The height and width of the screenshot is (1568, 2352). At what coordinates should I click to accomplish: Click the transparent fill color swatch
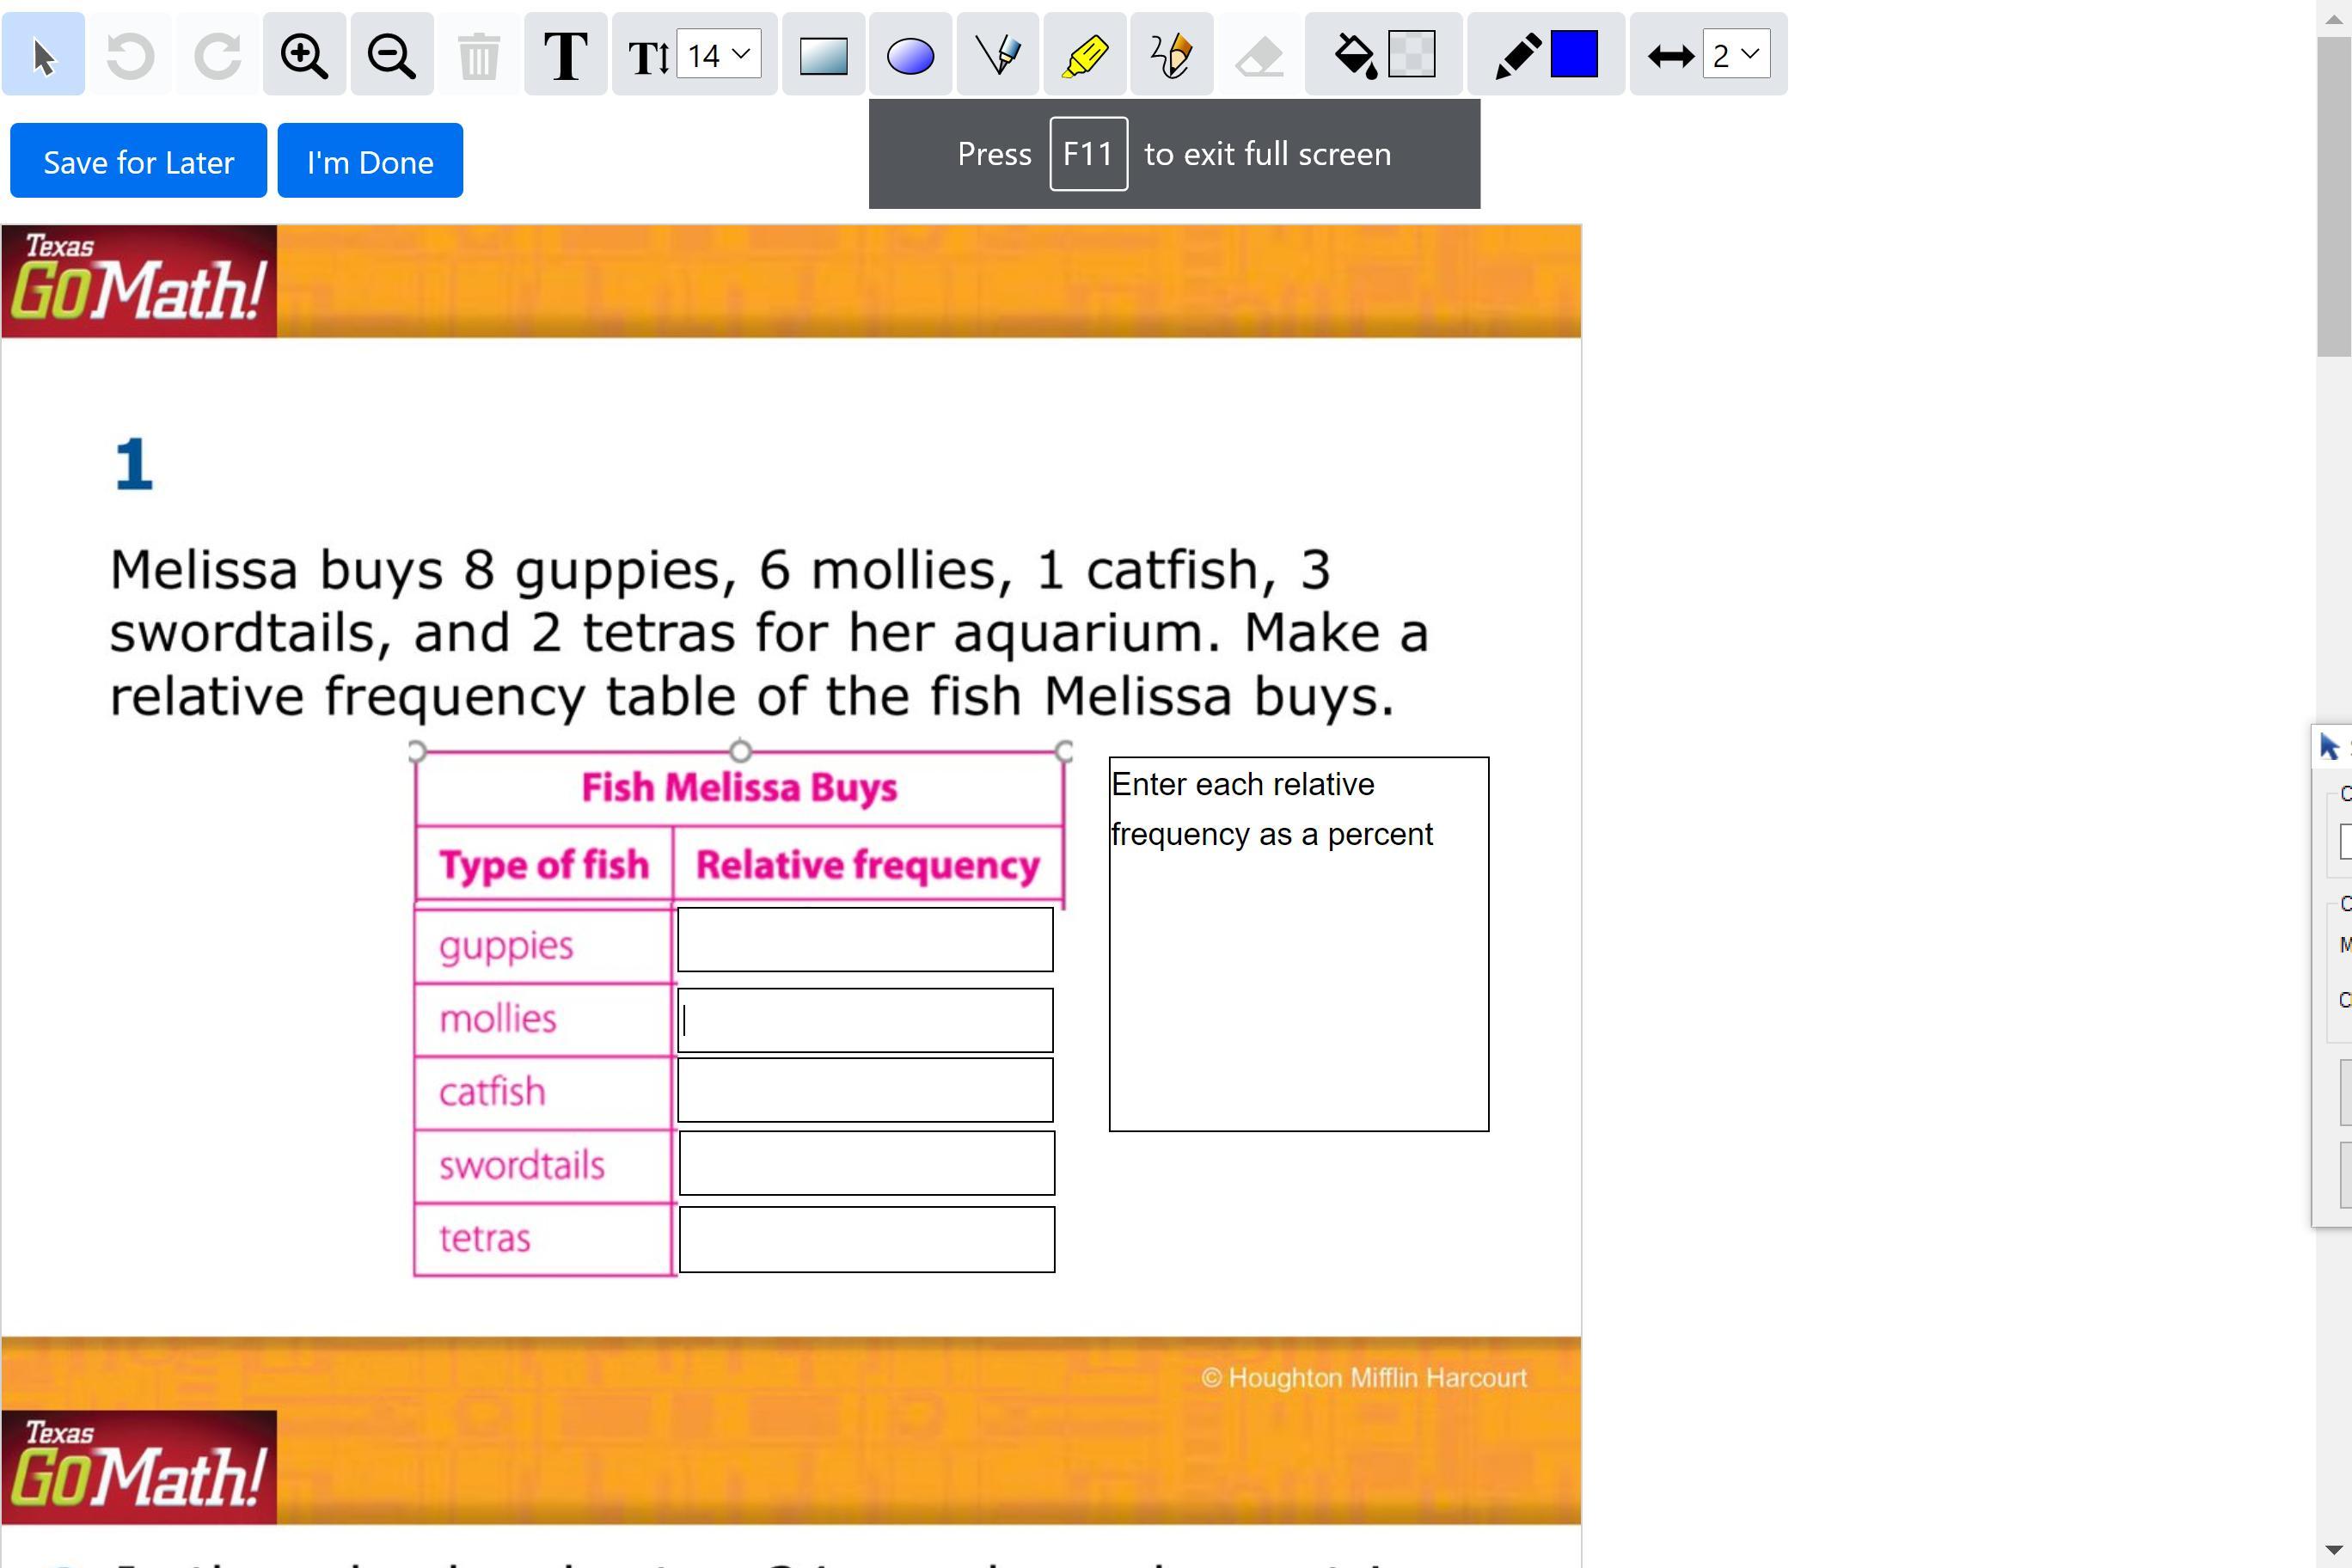(1411, 55)
